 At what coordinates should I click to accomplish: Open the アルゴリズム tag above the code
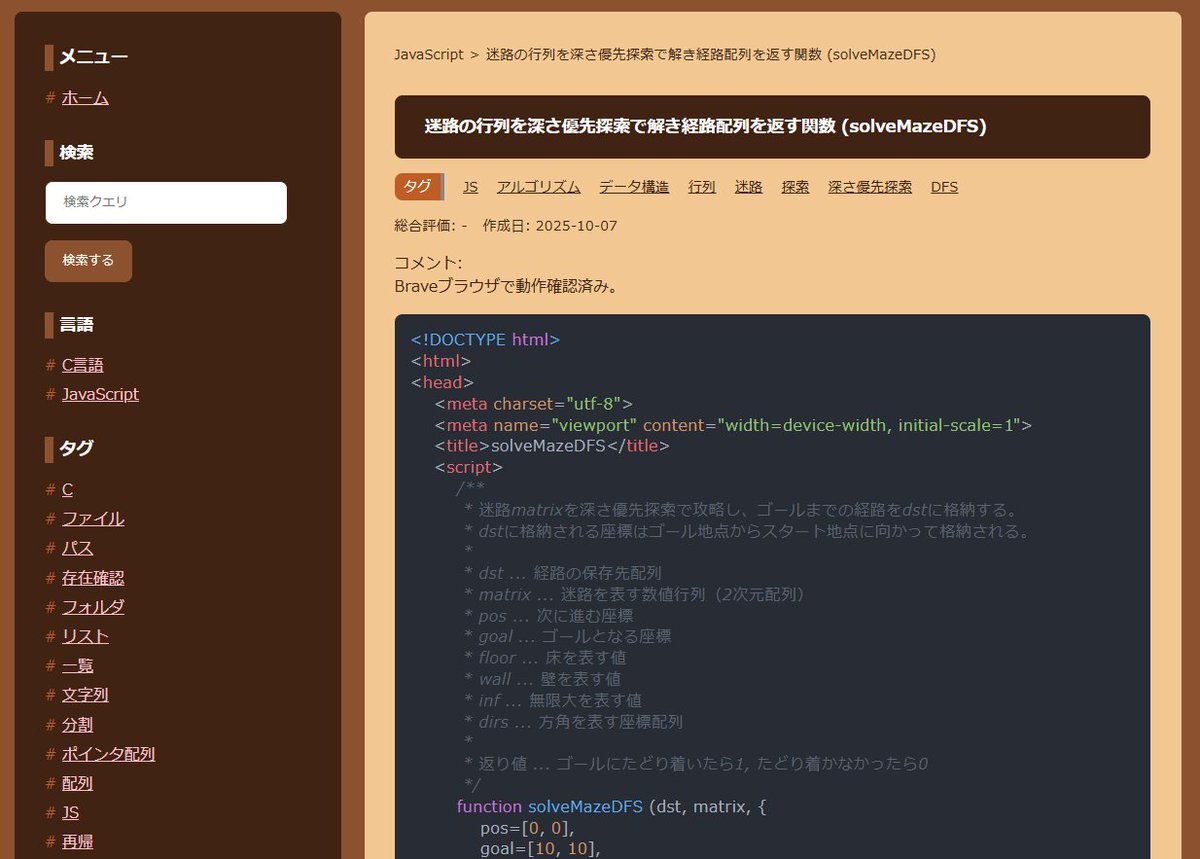pos(538,187)
